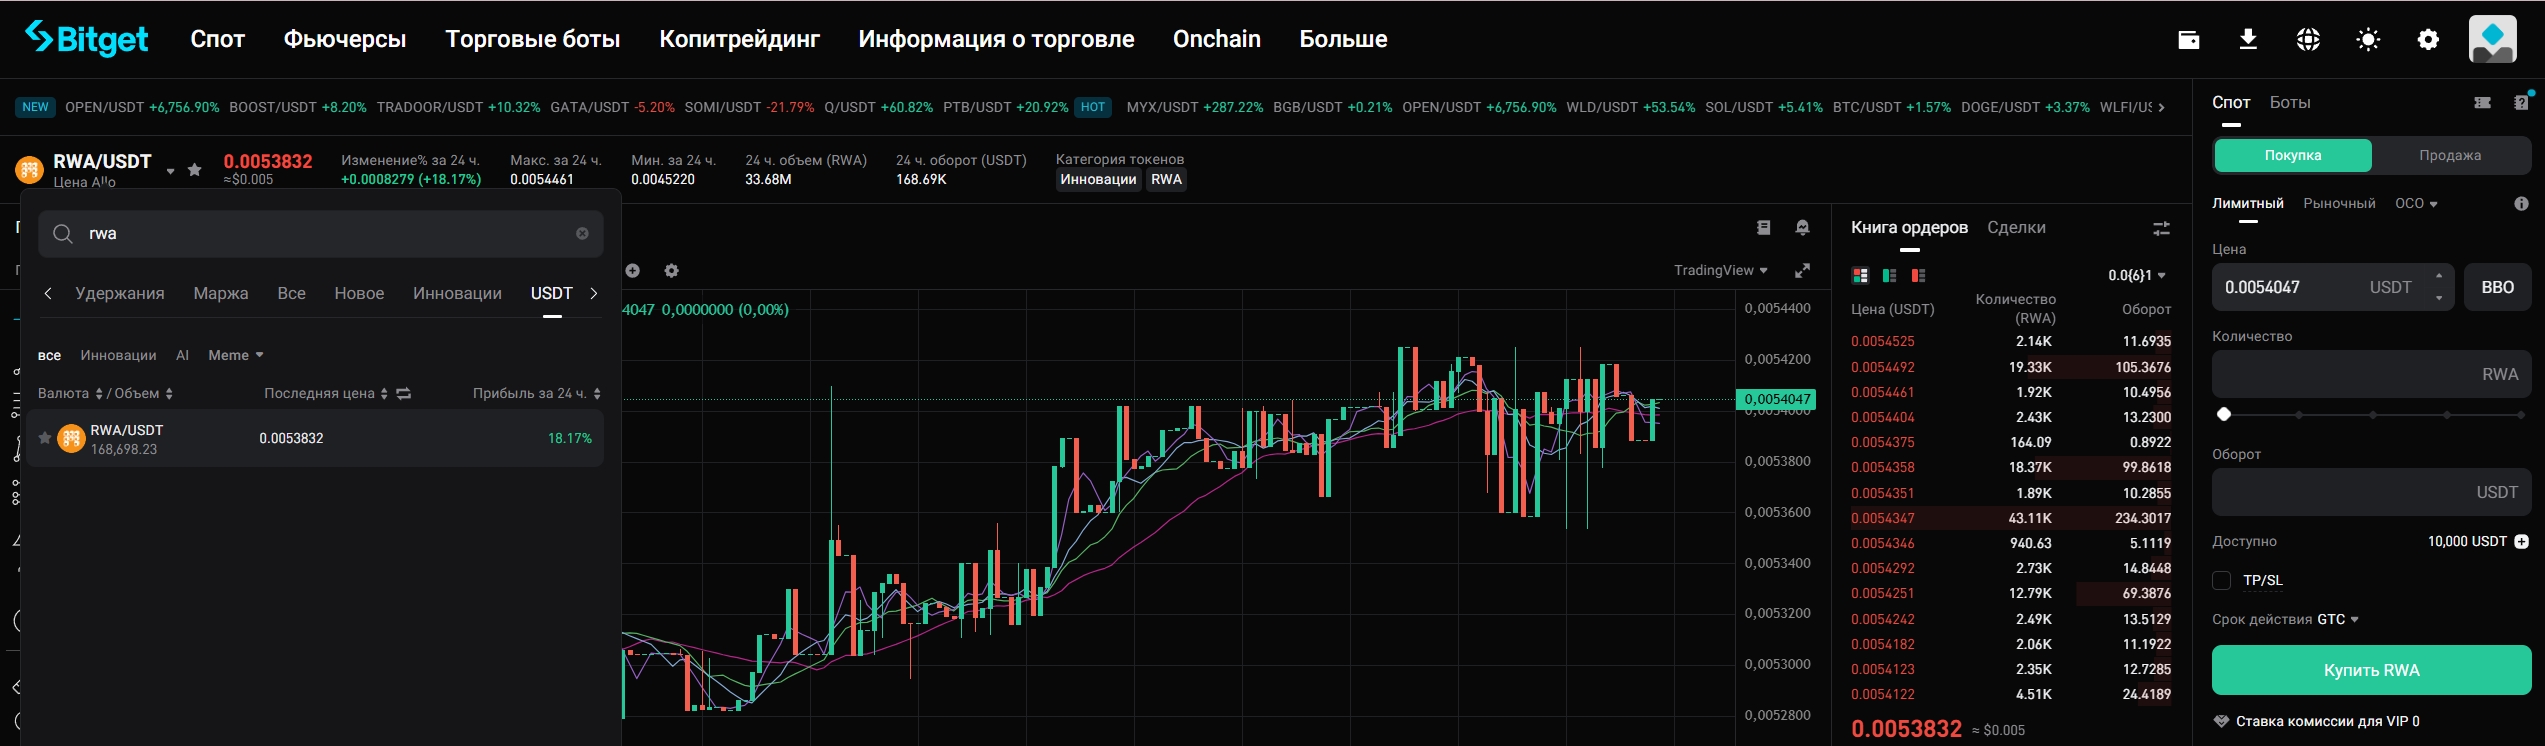
Task: Click the quantity percentage slider handle
Action: pos(2224,414)
